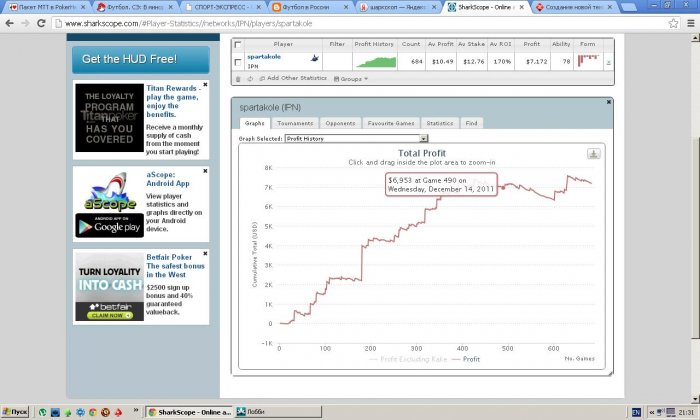This screenshot has width=700, height=420.
Task: Bookmark page with the star icon
Action: pos(673,23)
